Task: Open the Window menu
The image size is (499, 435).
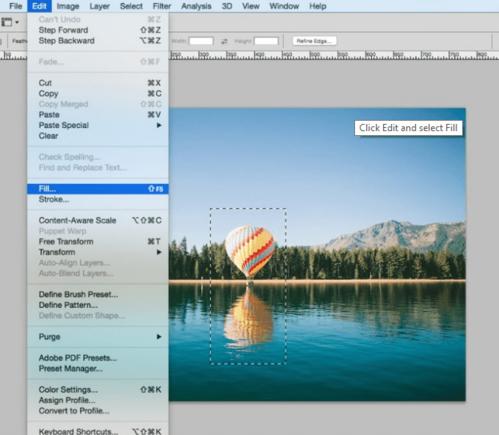Action: coord(284,6)
